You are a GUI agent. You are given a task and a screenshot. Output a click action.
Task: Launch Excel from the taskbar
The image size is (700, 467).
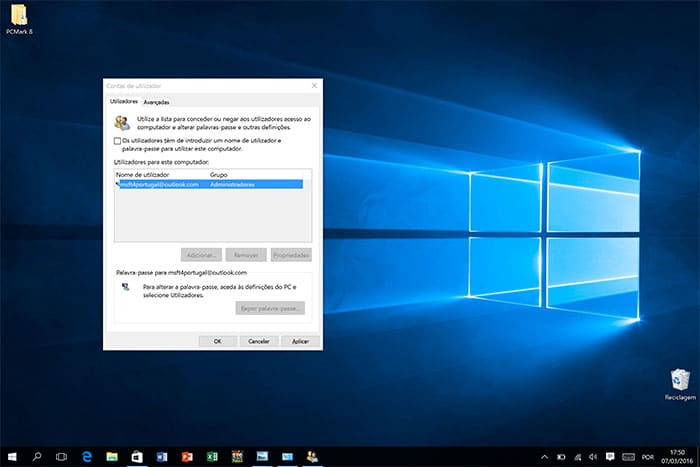(212, 456)
